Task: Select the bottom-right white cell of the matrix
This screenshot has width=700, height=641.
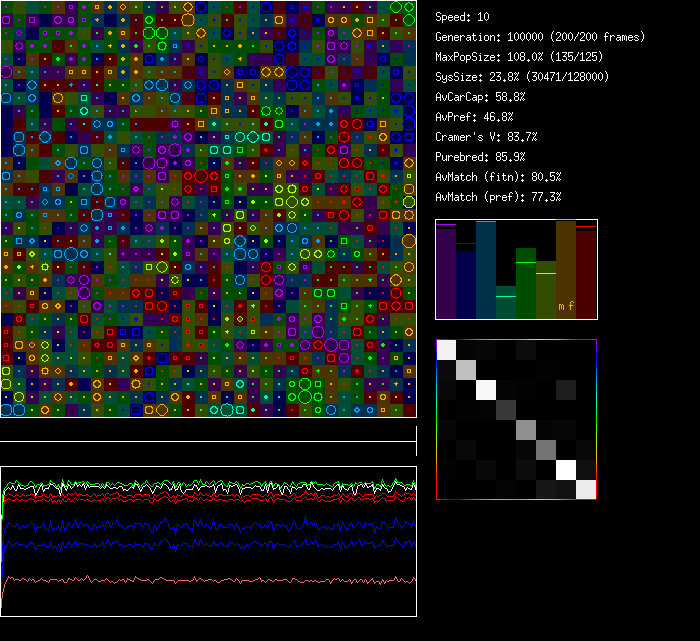Action: click(586, 489)
